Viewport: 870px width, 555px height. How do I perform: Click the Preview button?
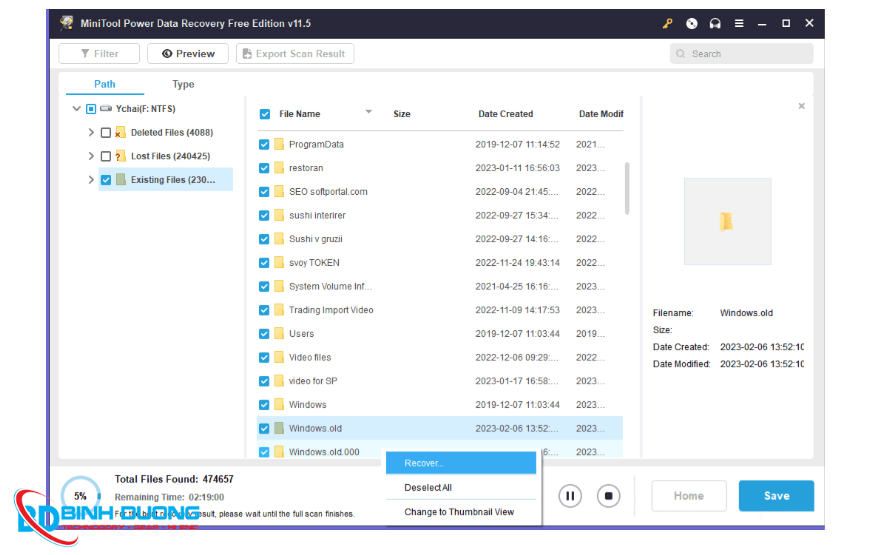click(188, 54)
